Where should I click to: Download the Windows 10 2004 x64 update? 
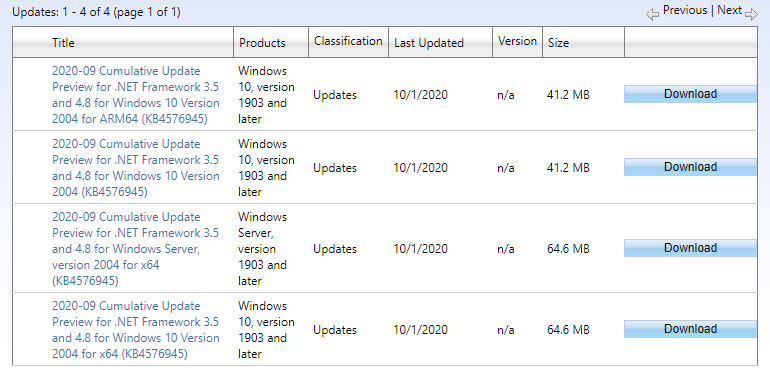[690, 329]
